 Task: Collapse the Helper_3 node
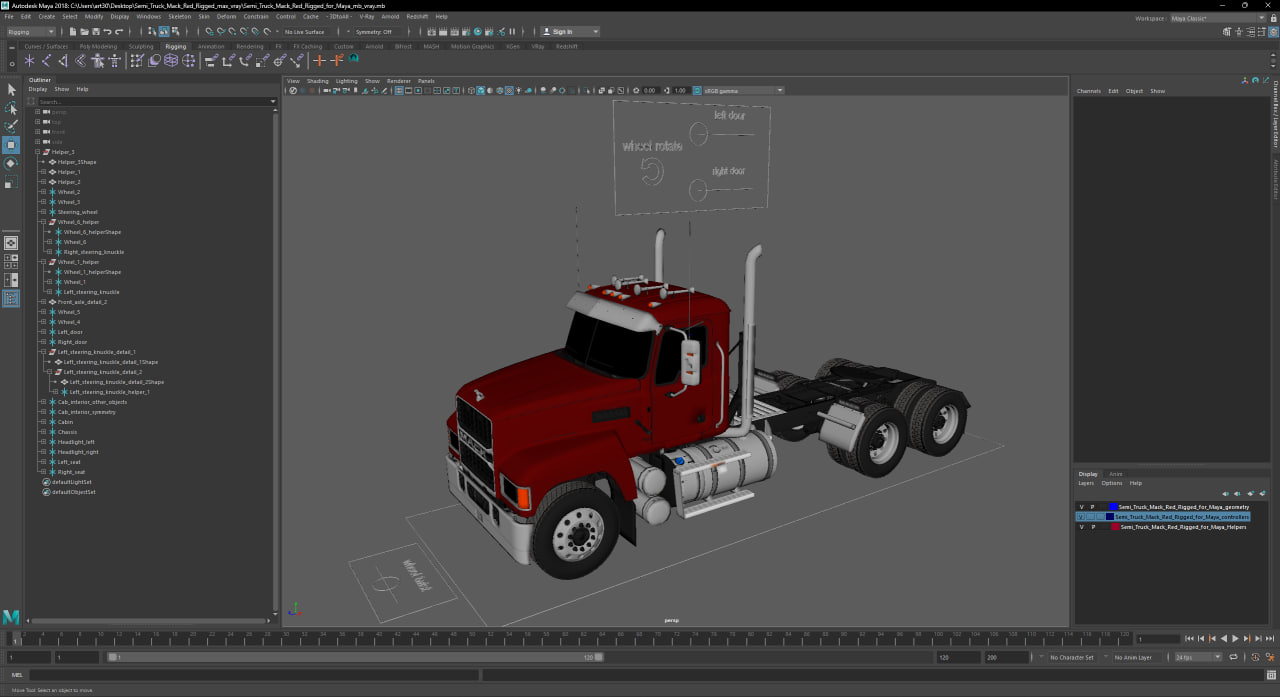[x=38, y=152]
